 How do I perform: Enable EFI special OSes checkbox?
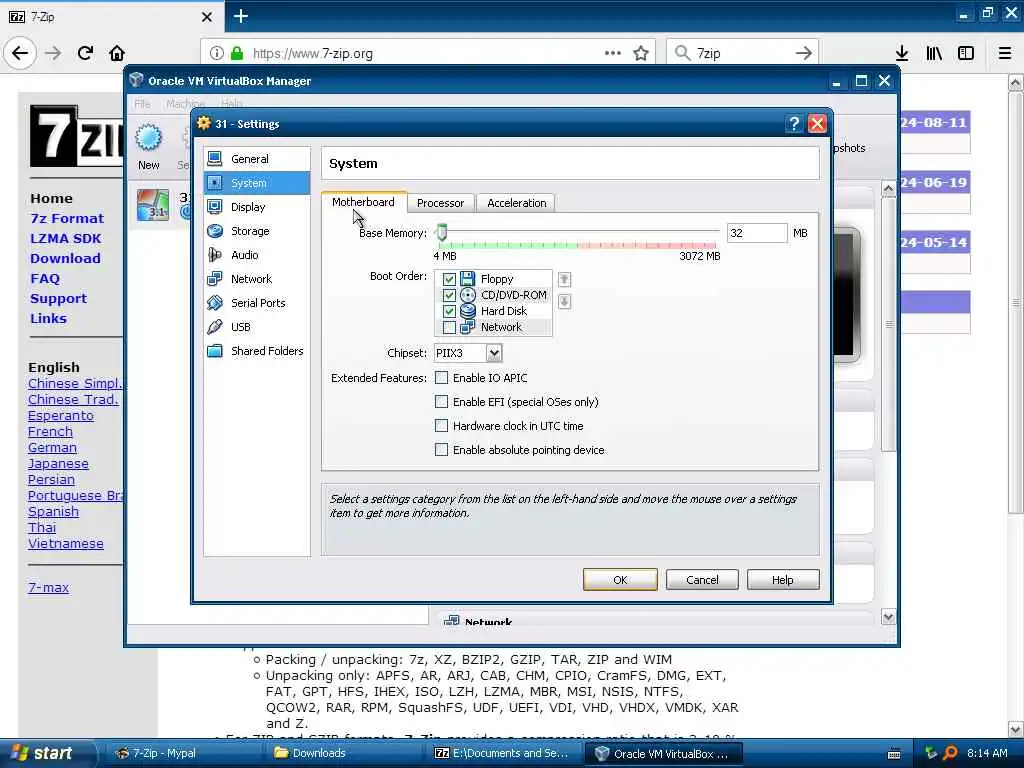[x=441, y=402]
